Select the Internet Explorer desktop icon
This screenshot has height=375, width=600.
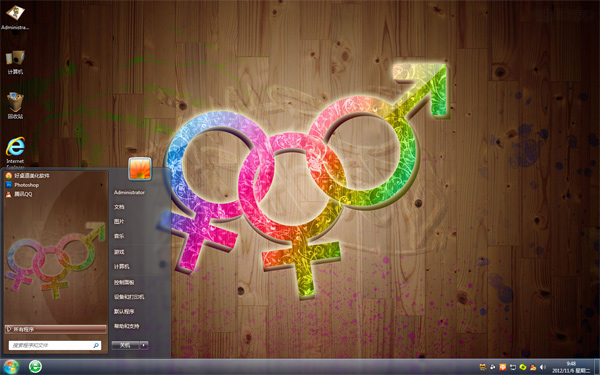tap(15, 152)
